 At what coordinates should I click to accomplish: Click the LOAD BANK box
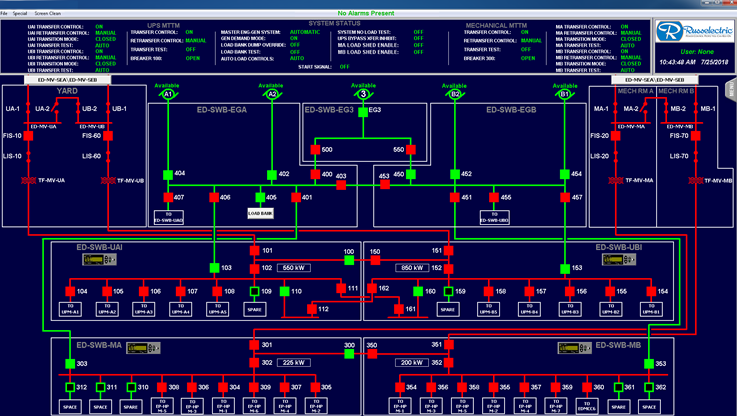tap(261, 213)
